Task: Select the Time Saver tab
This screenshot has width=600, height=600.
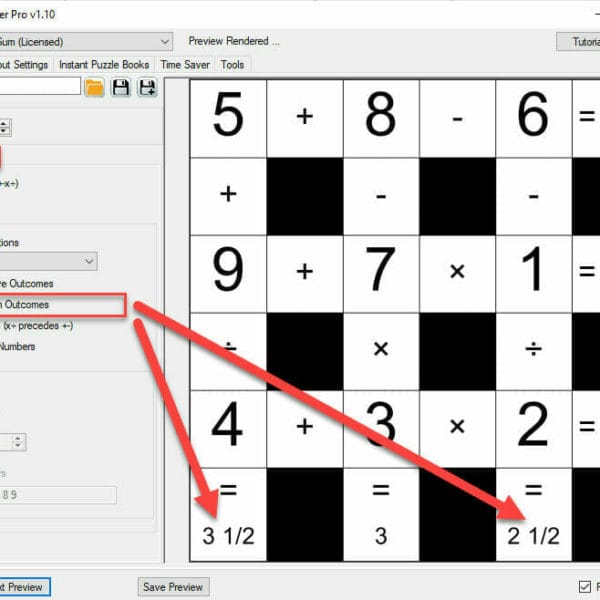Action: pos(185,65)
